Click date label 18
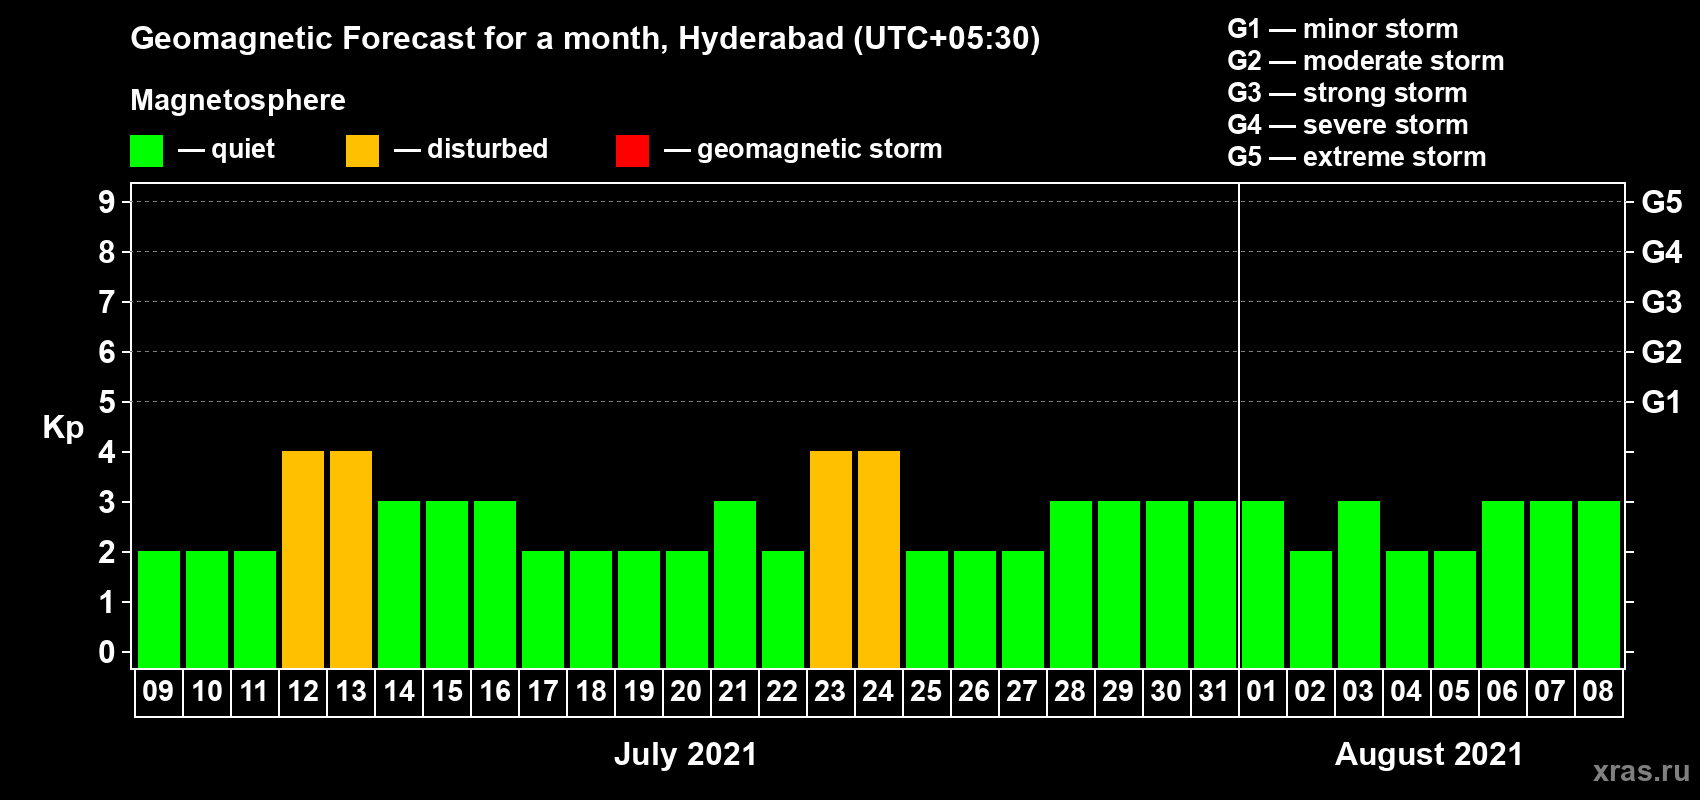Image resolution: width=1700 pixels, height=800 pixels. [x=591, y=691]
